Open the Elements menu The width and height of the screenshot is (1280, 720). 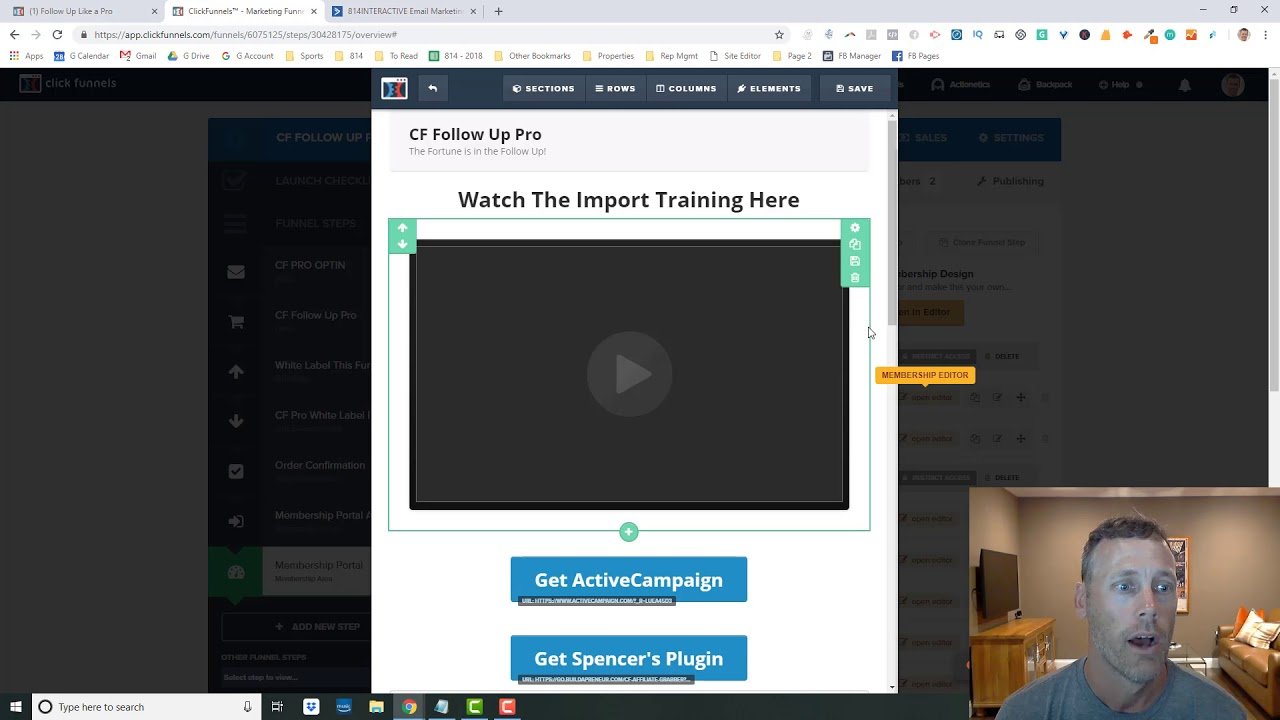click(769, 88)
